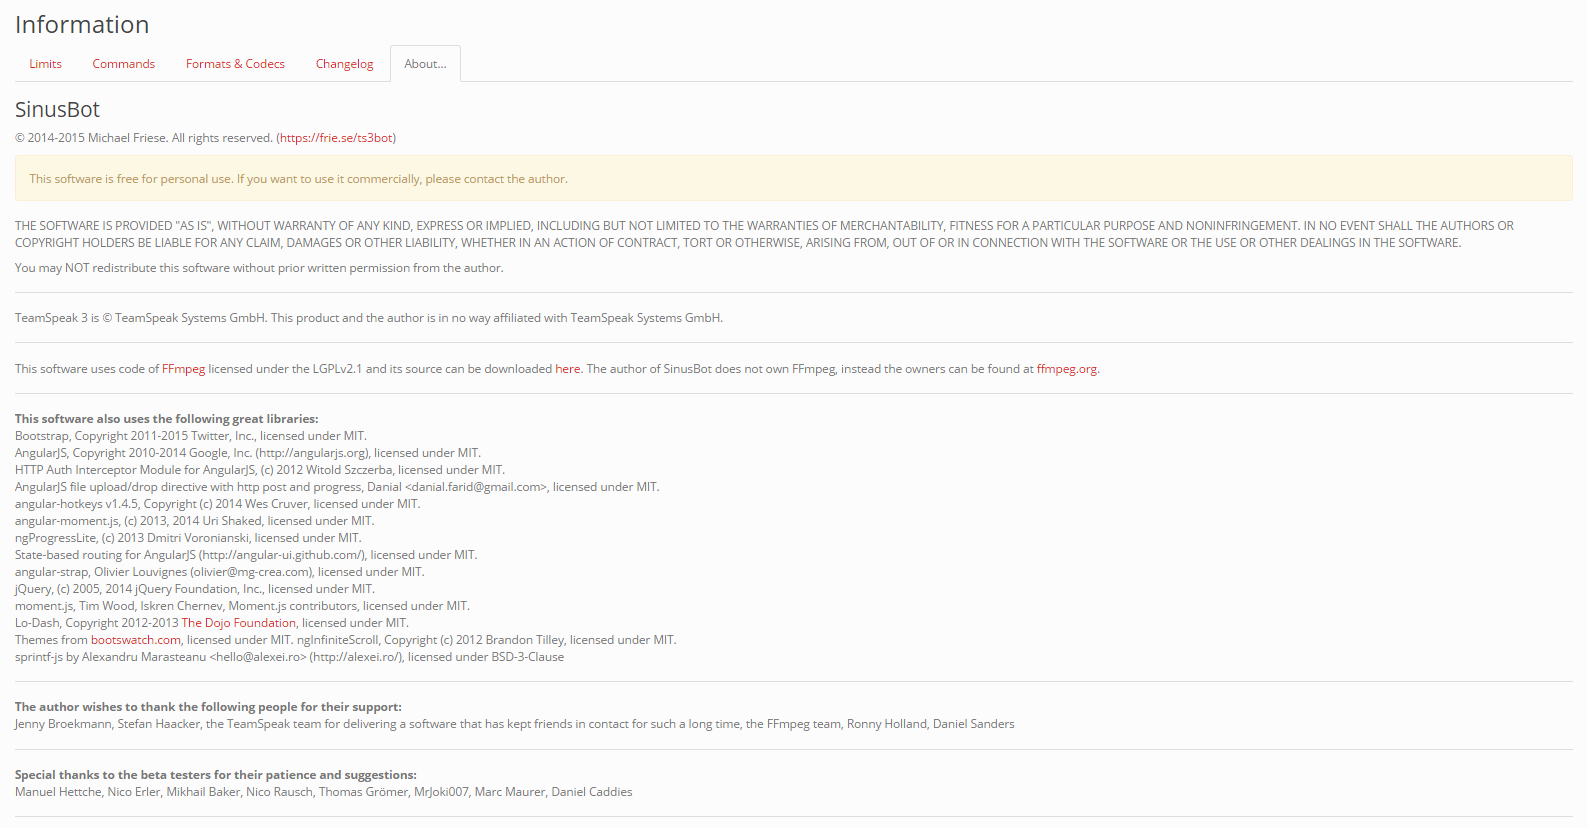
Task: Click the angular-moment.js license line
Action: coord(195,521)
